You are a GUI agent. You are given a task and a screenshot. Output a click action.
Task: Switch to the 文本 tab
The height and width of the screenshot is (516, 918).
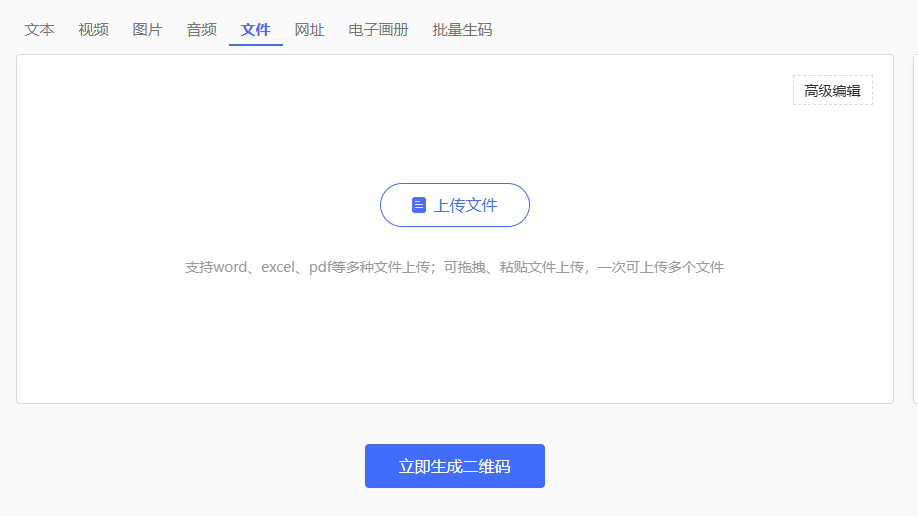pos(40,30)
